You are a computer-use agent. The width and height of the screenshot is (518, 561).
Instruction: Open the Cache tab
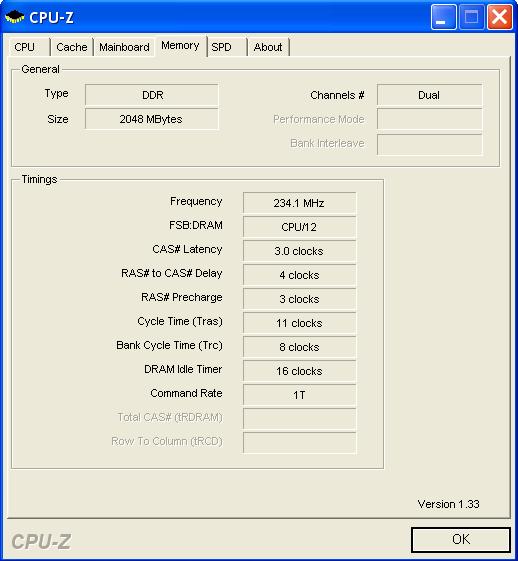[72, 47]
